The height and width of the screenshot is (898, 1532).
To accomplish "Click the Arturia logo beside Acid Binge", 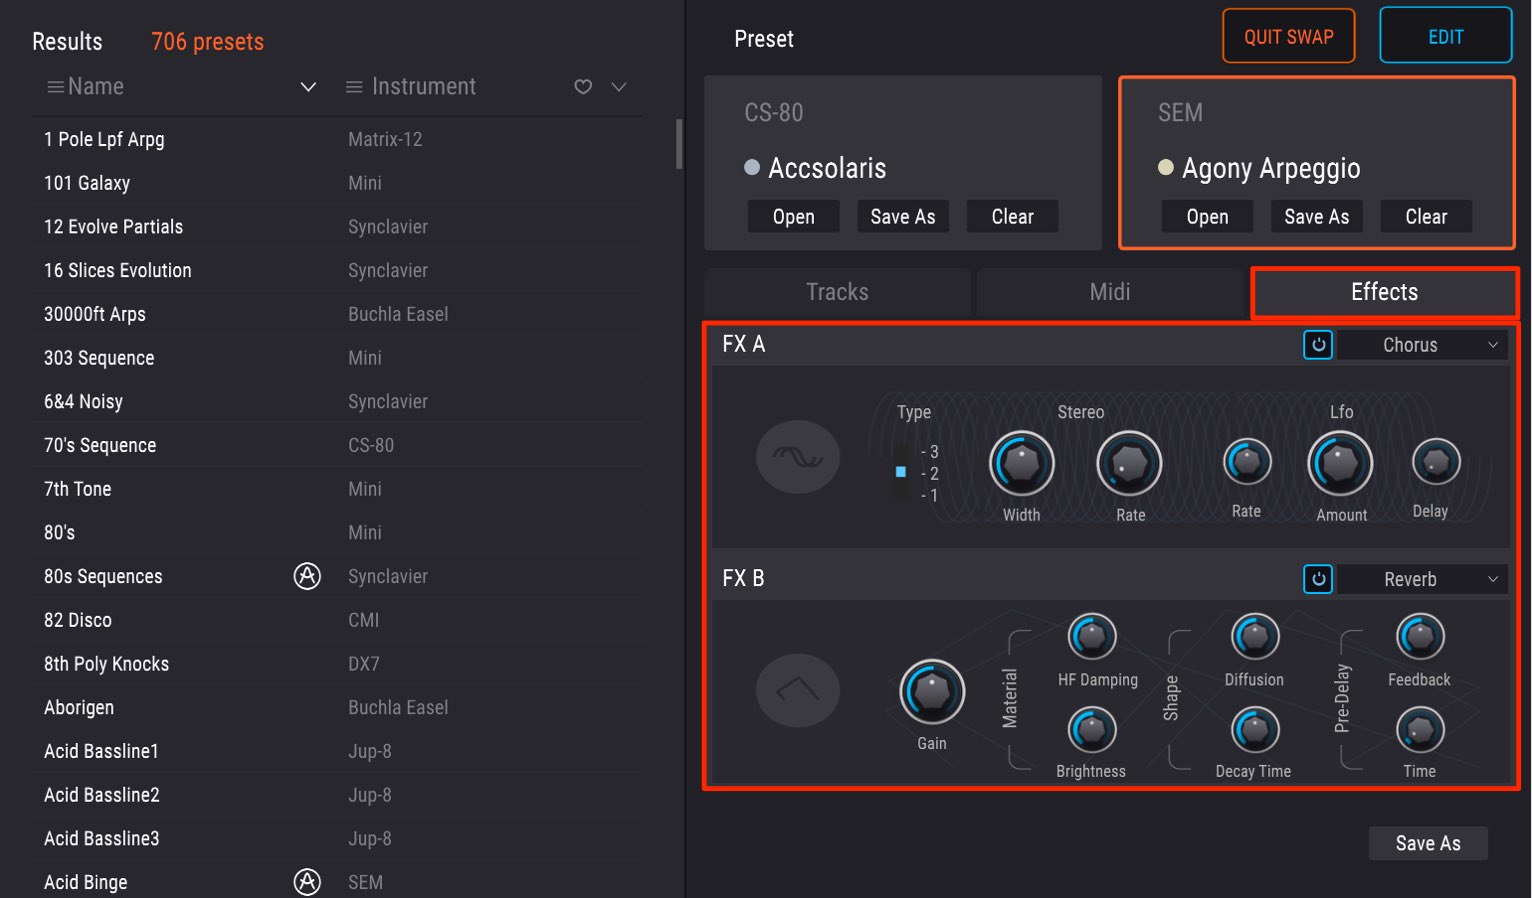I will click(x=307, y=882).
